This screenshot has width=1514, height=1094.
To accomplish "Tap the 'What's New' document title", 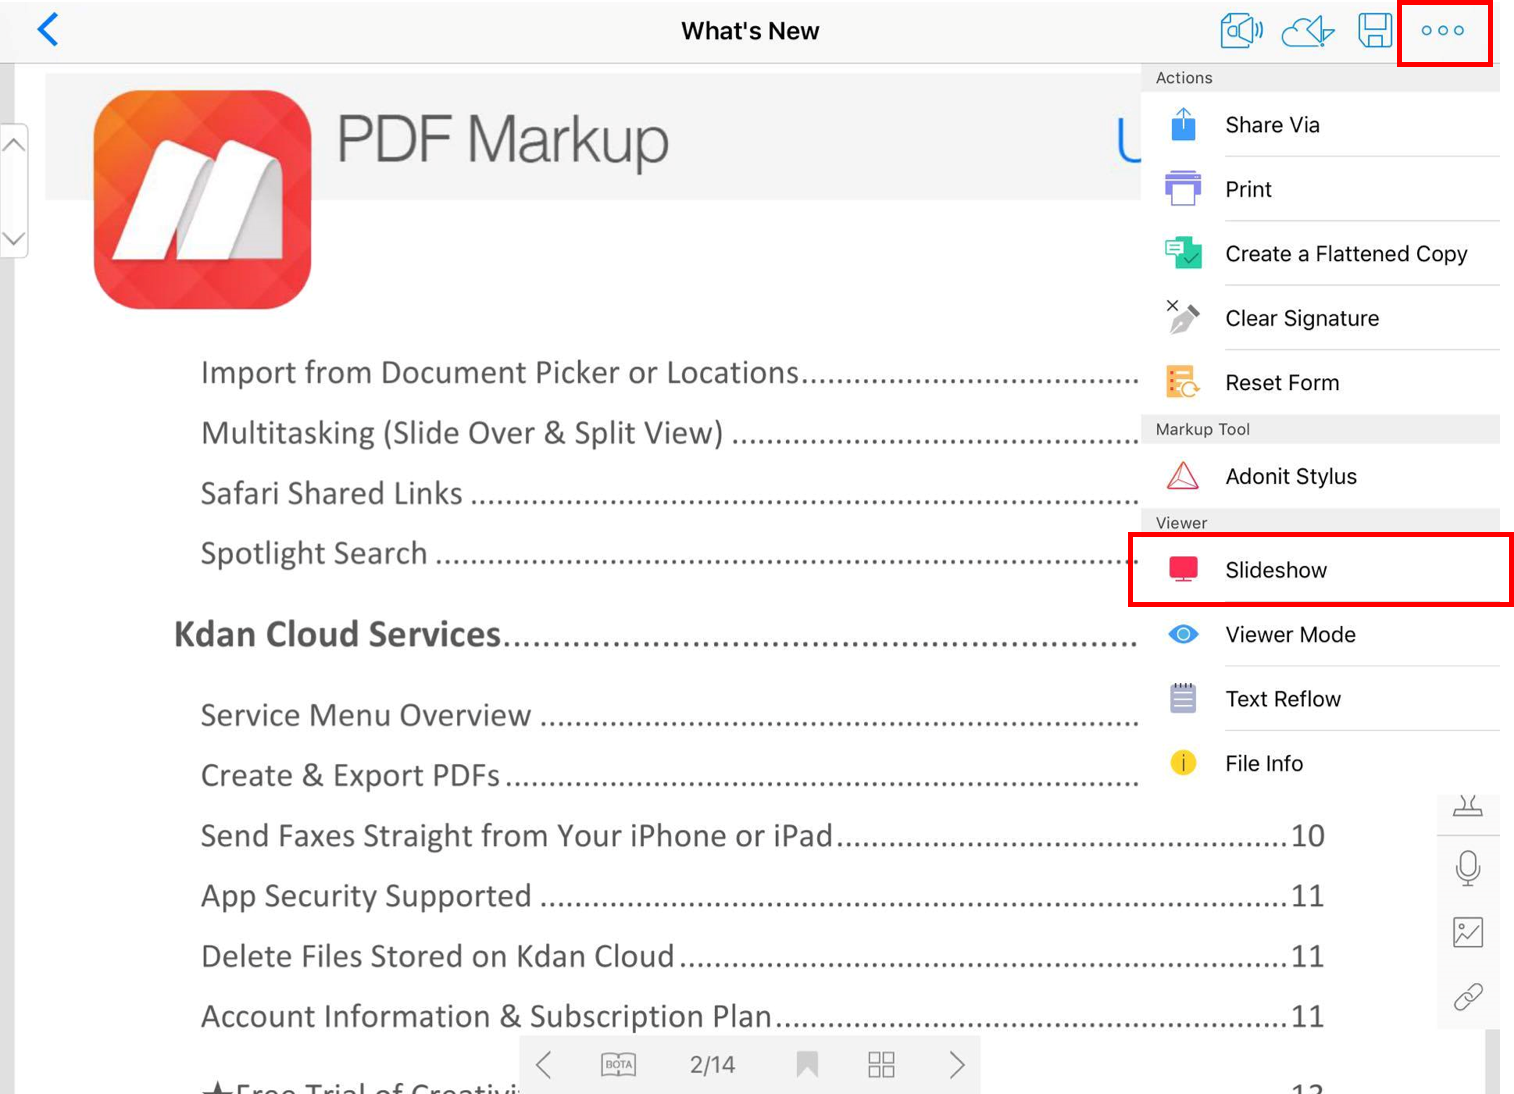I will (750, 31).
